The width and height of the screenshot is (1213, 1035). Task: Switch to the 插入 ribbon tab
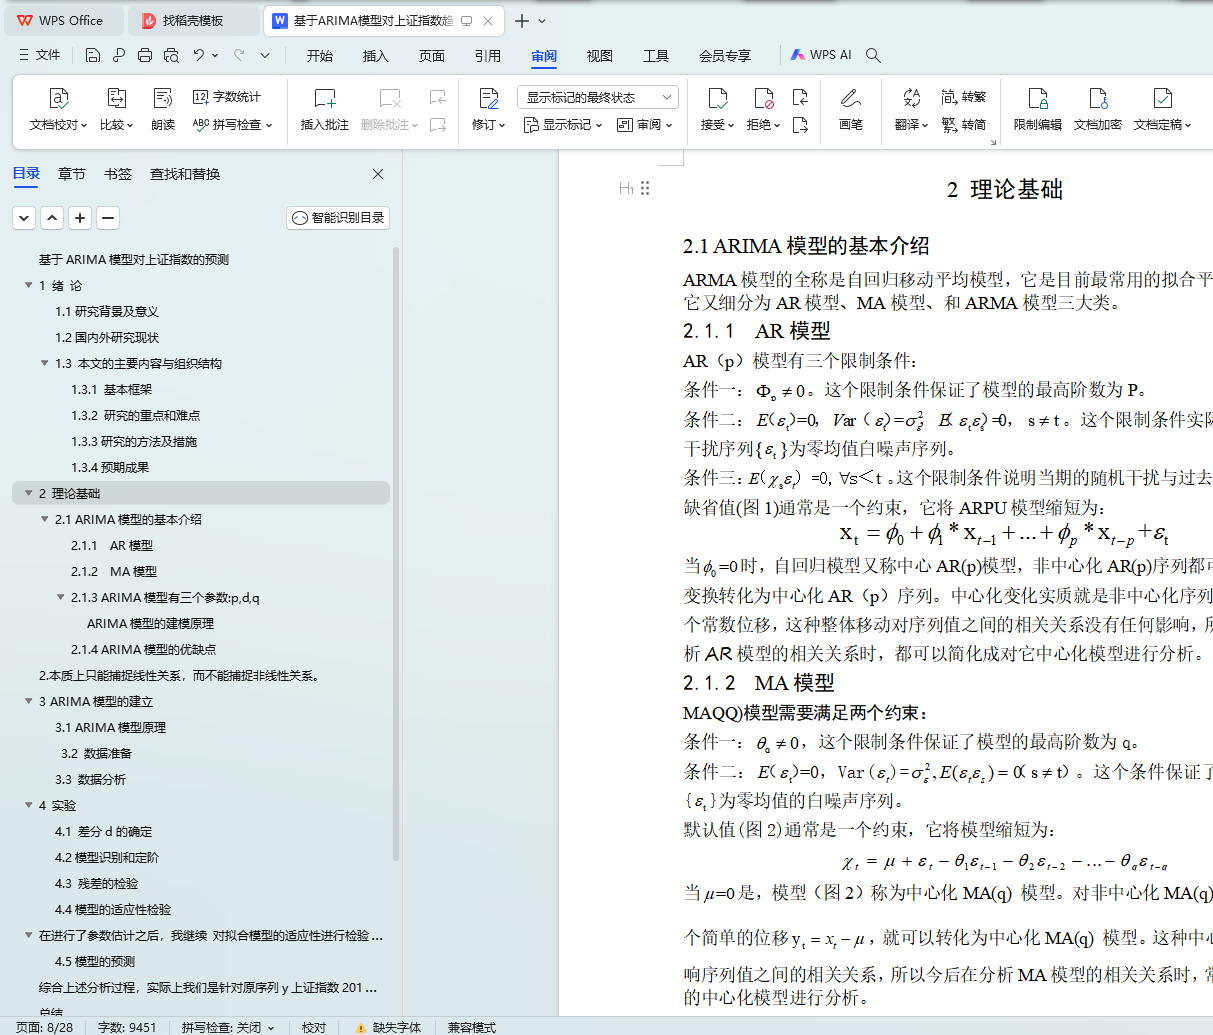(x=376, y=56)
